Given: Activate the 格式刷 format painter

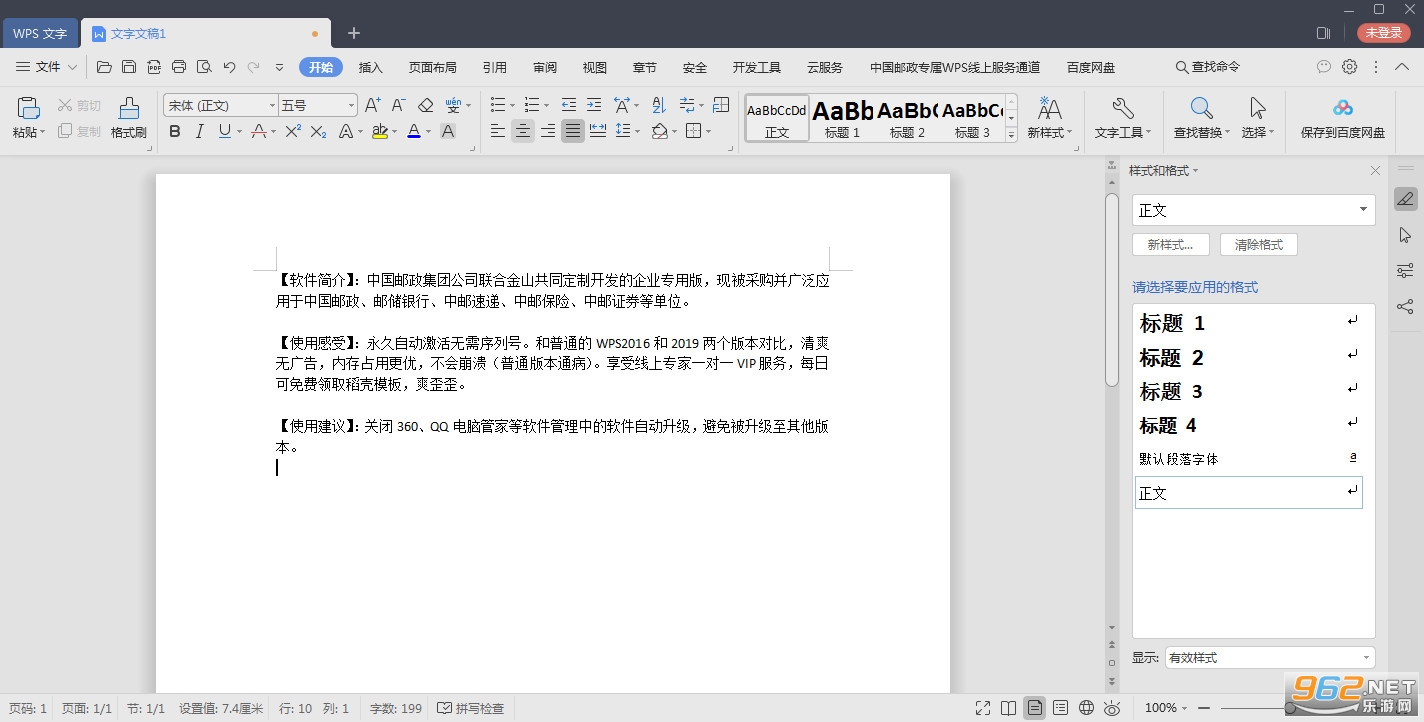Looking at the screenshot, I should pos(129,118).
